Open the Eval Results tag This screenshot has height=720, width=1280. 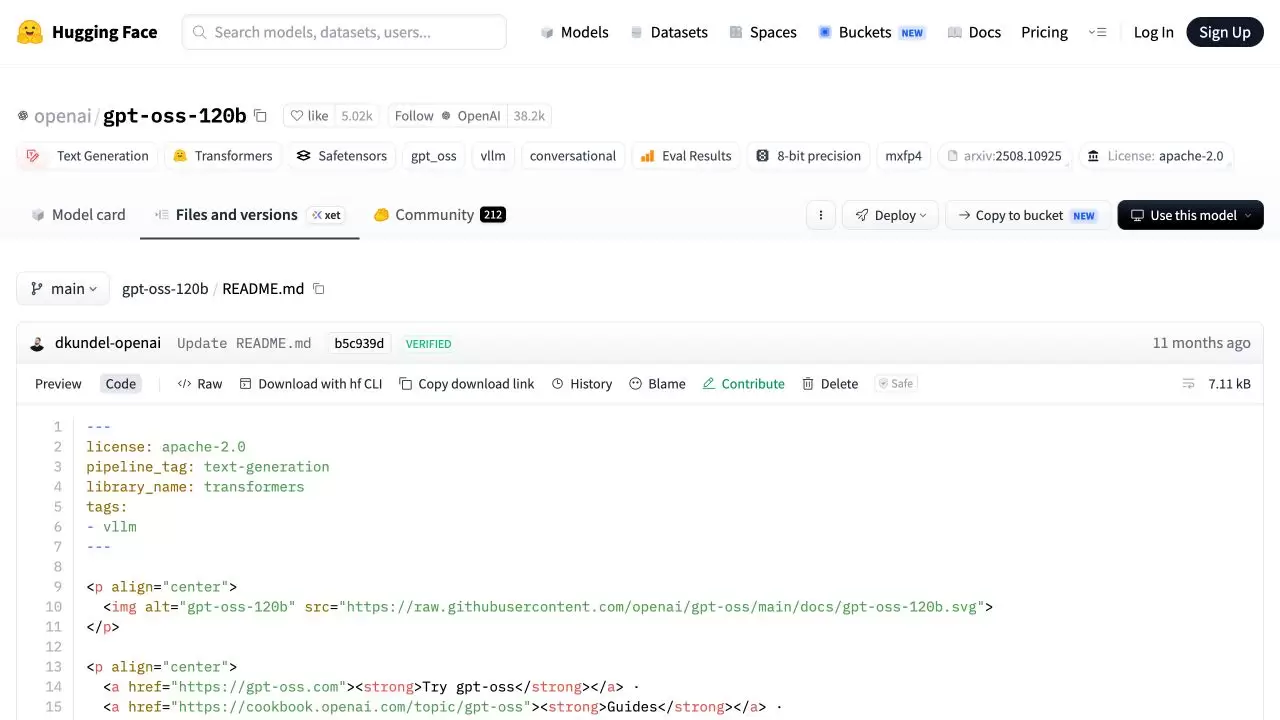[x=686, y=156]
